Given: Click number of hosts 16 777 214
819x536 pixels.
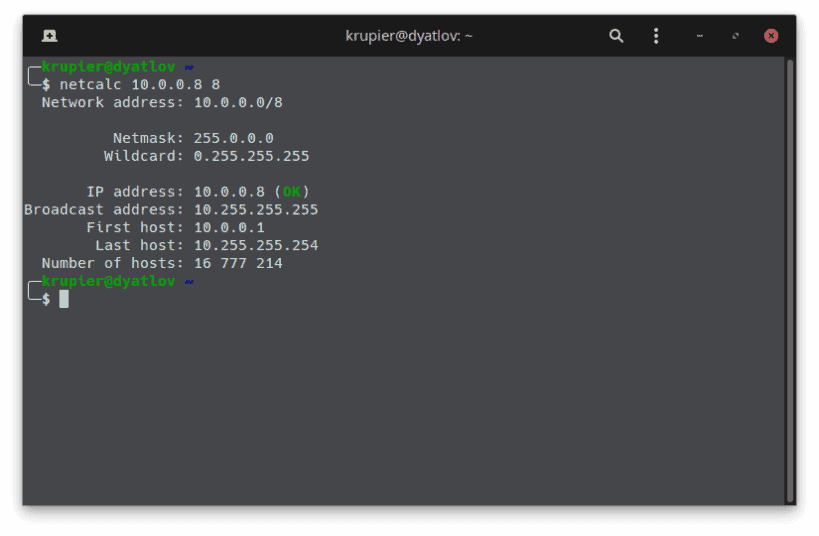Looking at the screenshot, I should (238, 263).
